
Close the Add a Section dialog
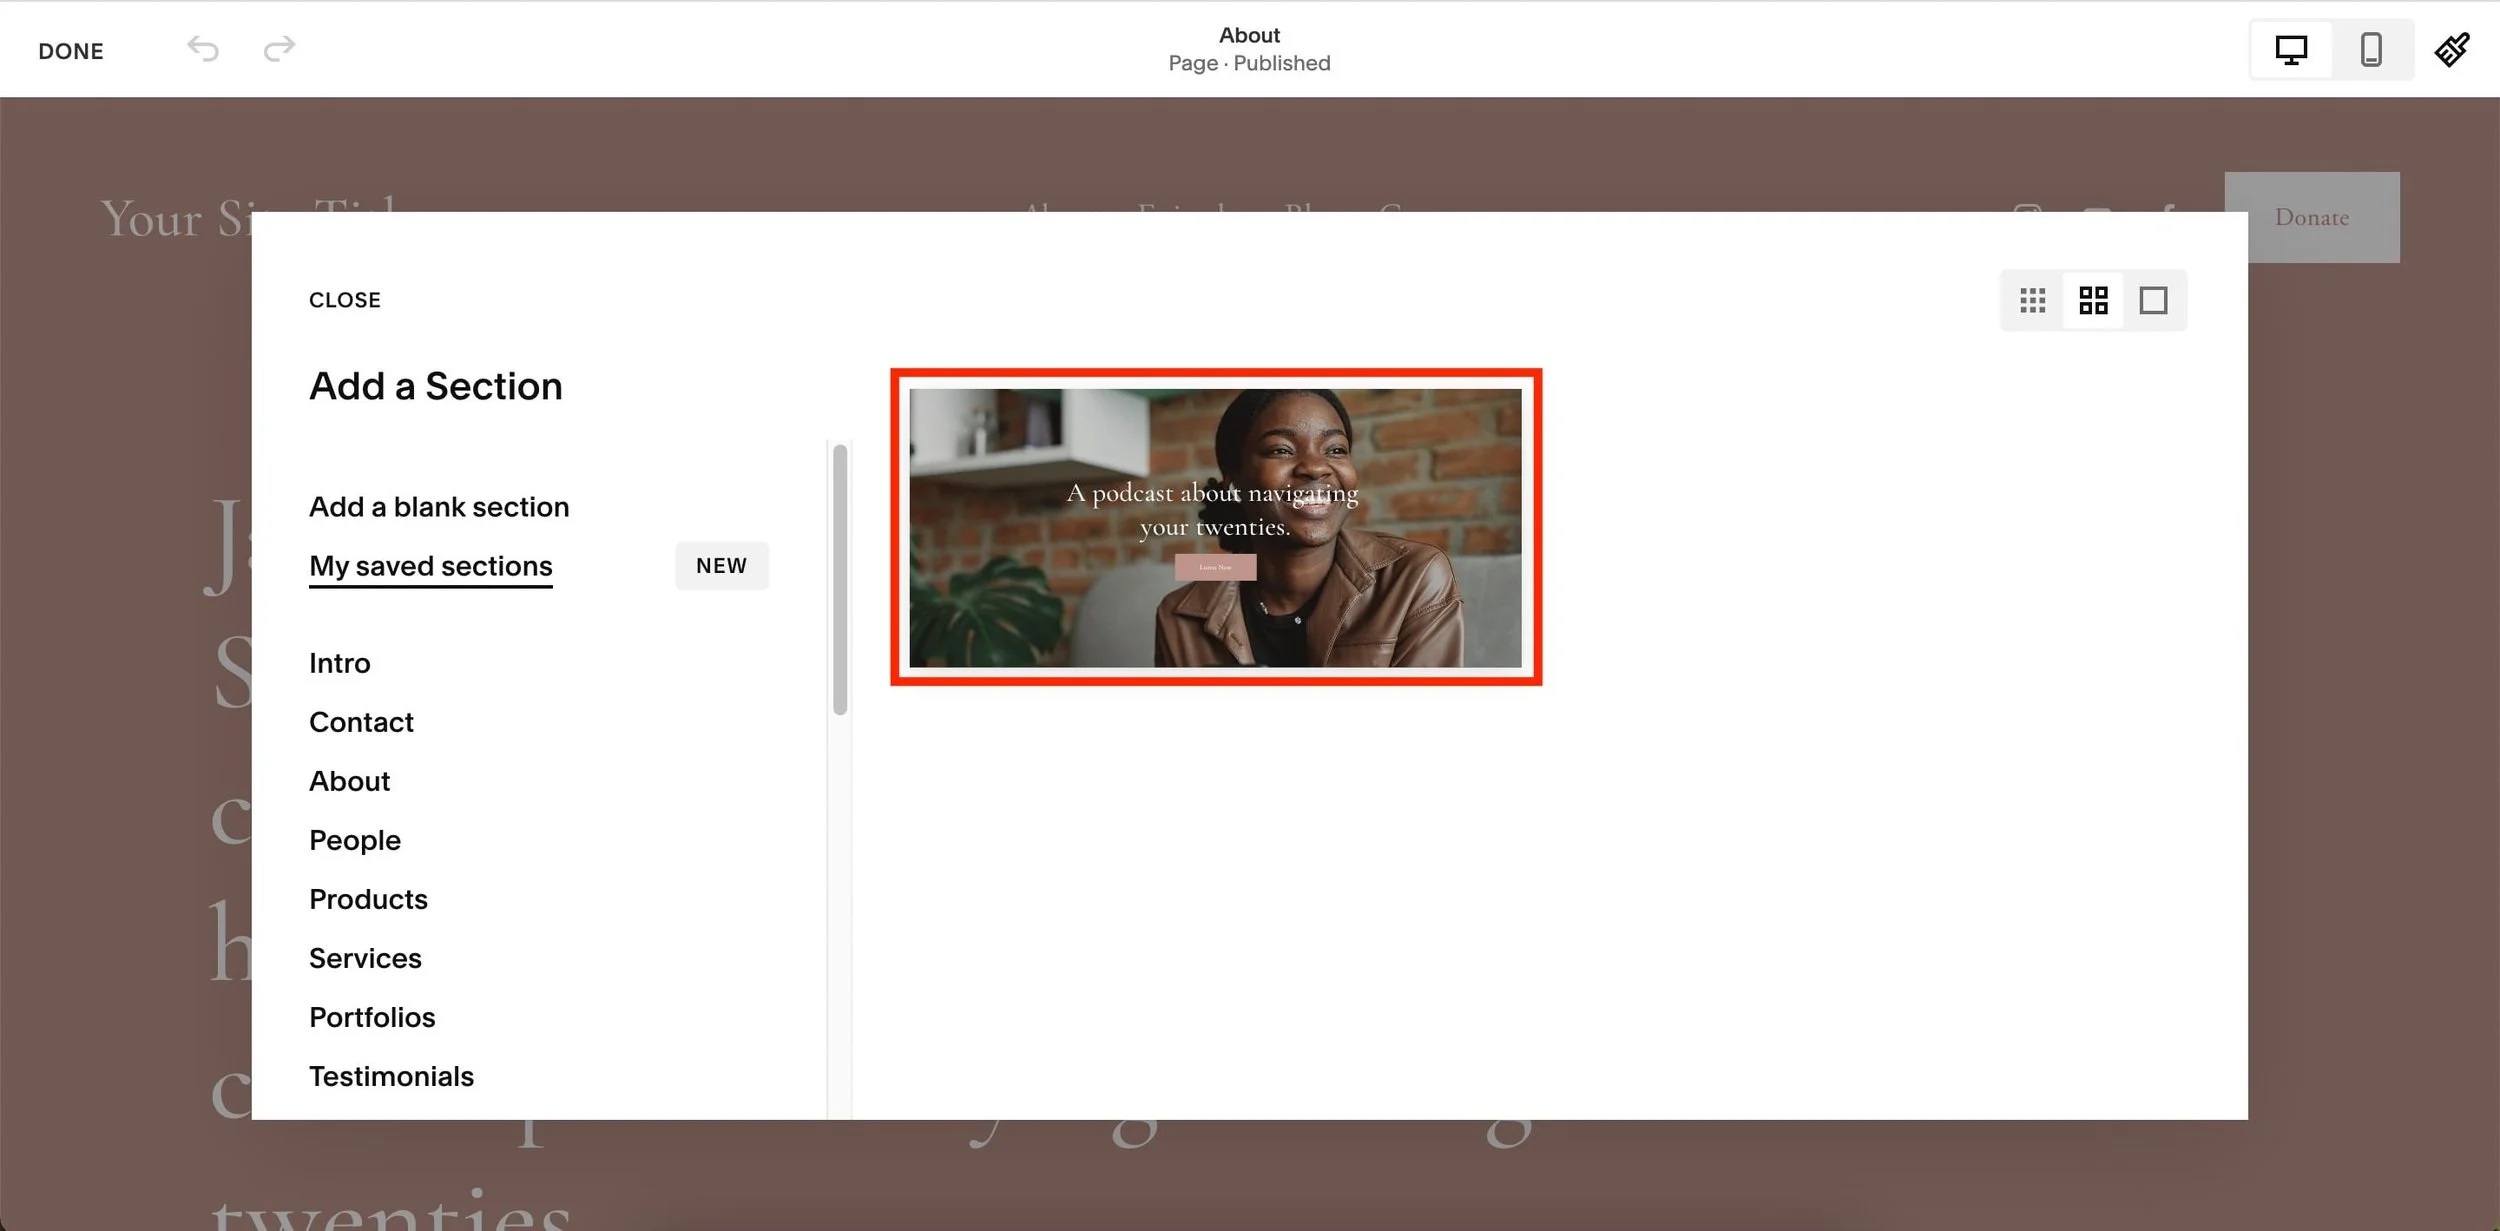[345, 300]
